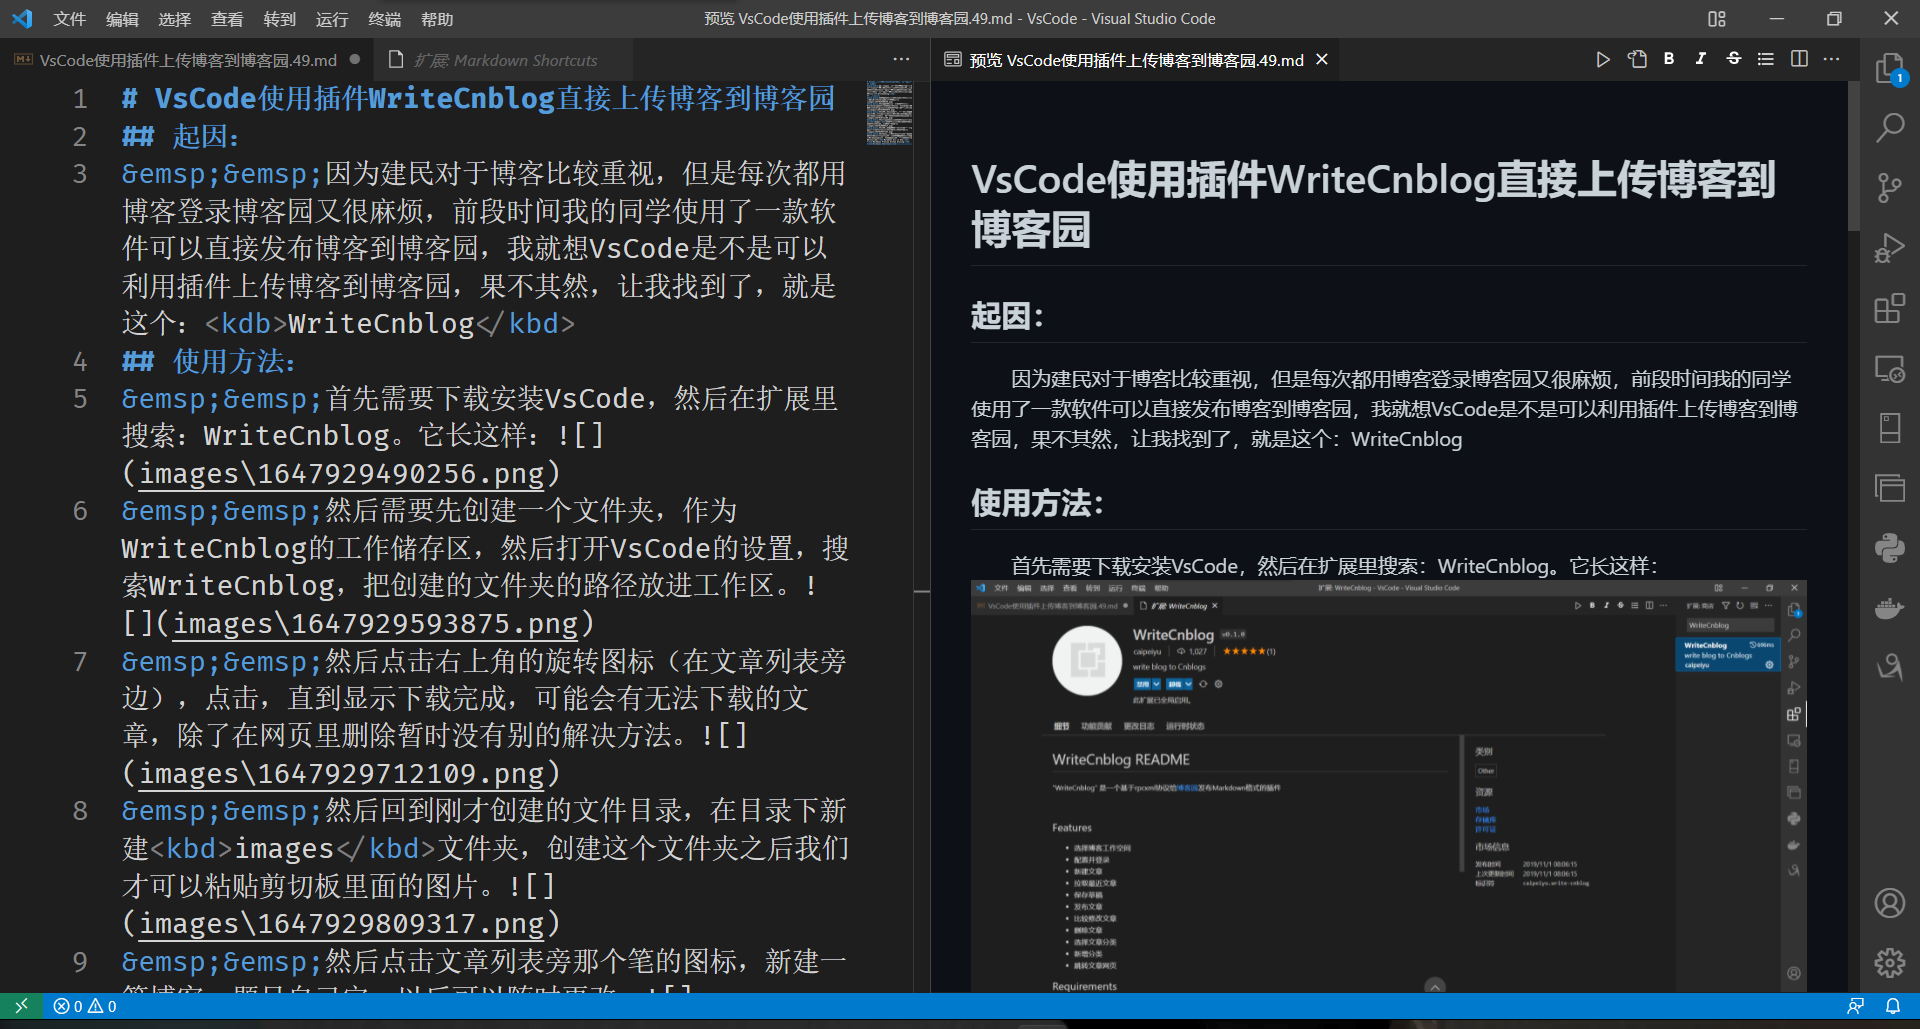This screenshot has height=1029, width=1920.
Task: Click images\1647929593875.png link in editor
Action: (x=376, y=624)
